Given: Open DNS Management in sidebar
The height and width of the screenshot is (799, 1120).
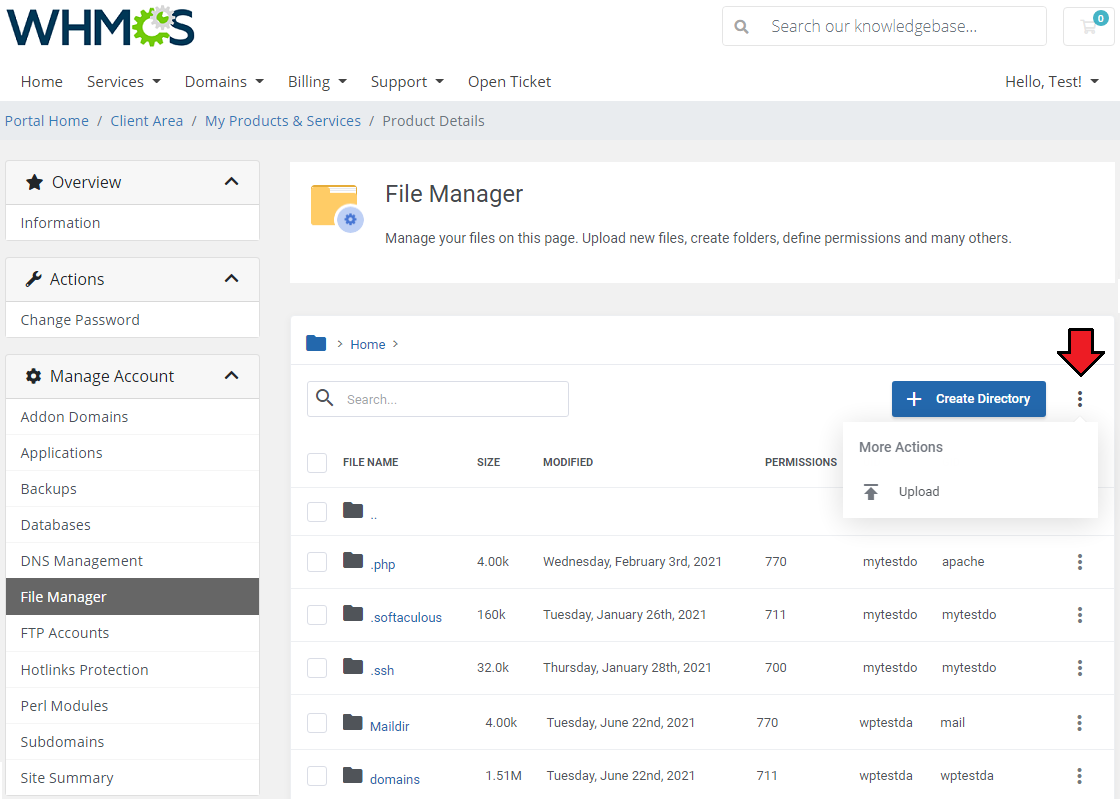Looking at the screenshot, I should click(132, 561).
